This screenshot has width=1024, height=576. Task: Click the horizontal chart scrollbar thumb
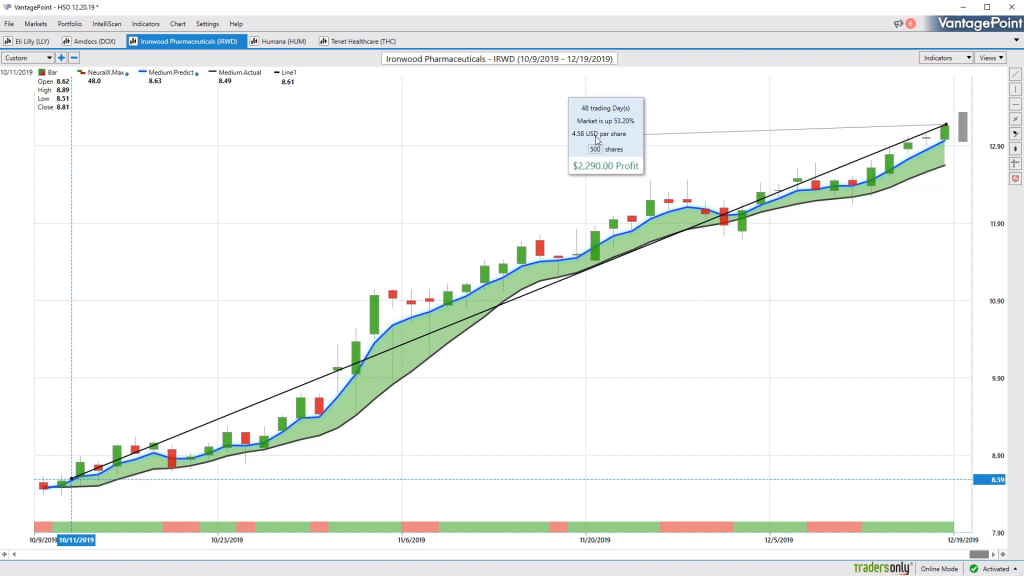click(x=978, y=554)
